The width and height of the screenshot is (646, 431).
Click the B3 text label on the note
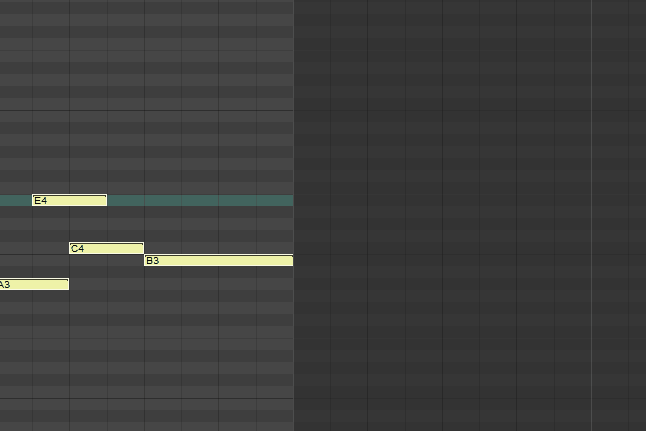click(153, 261)
